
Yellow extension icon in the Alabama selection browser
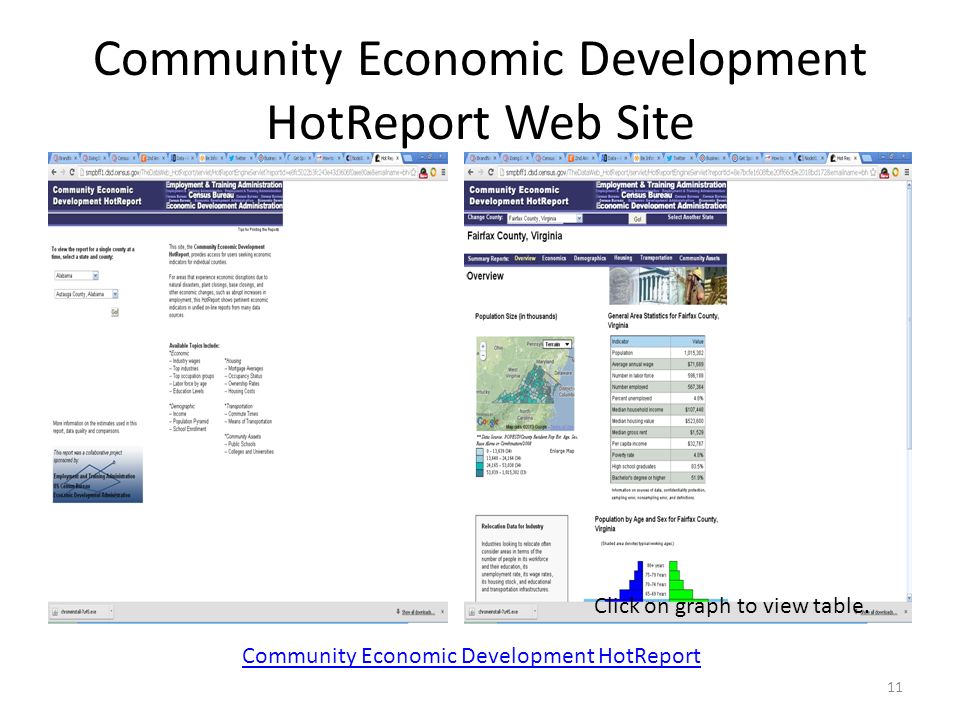pos(433,173)
